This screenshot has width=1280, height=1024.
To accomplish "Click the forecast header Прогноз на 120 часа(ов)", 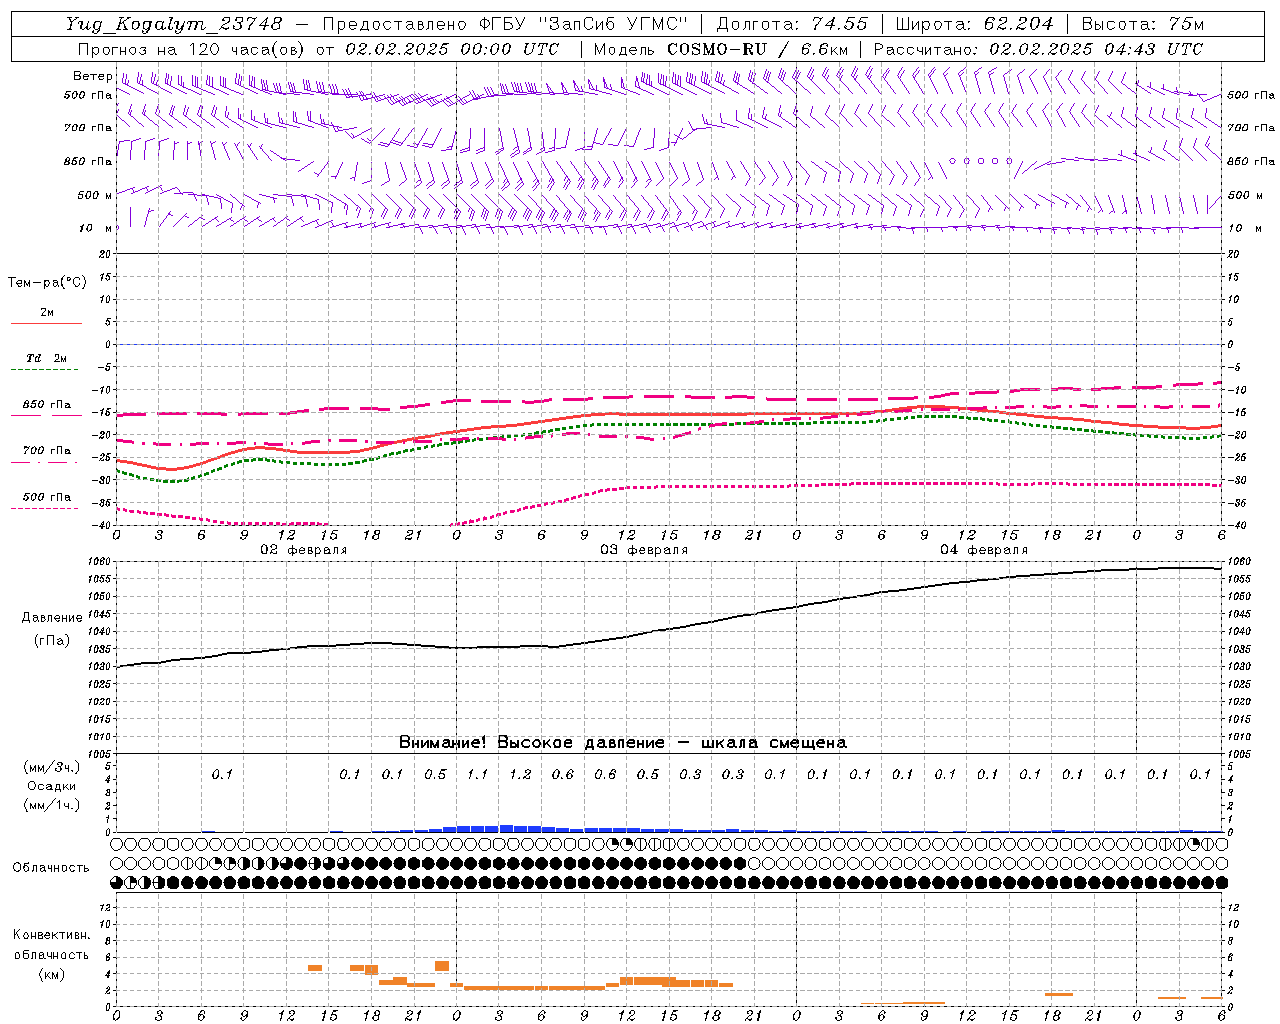I will [x=191, y=49].
